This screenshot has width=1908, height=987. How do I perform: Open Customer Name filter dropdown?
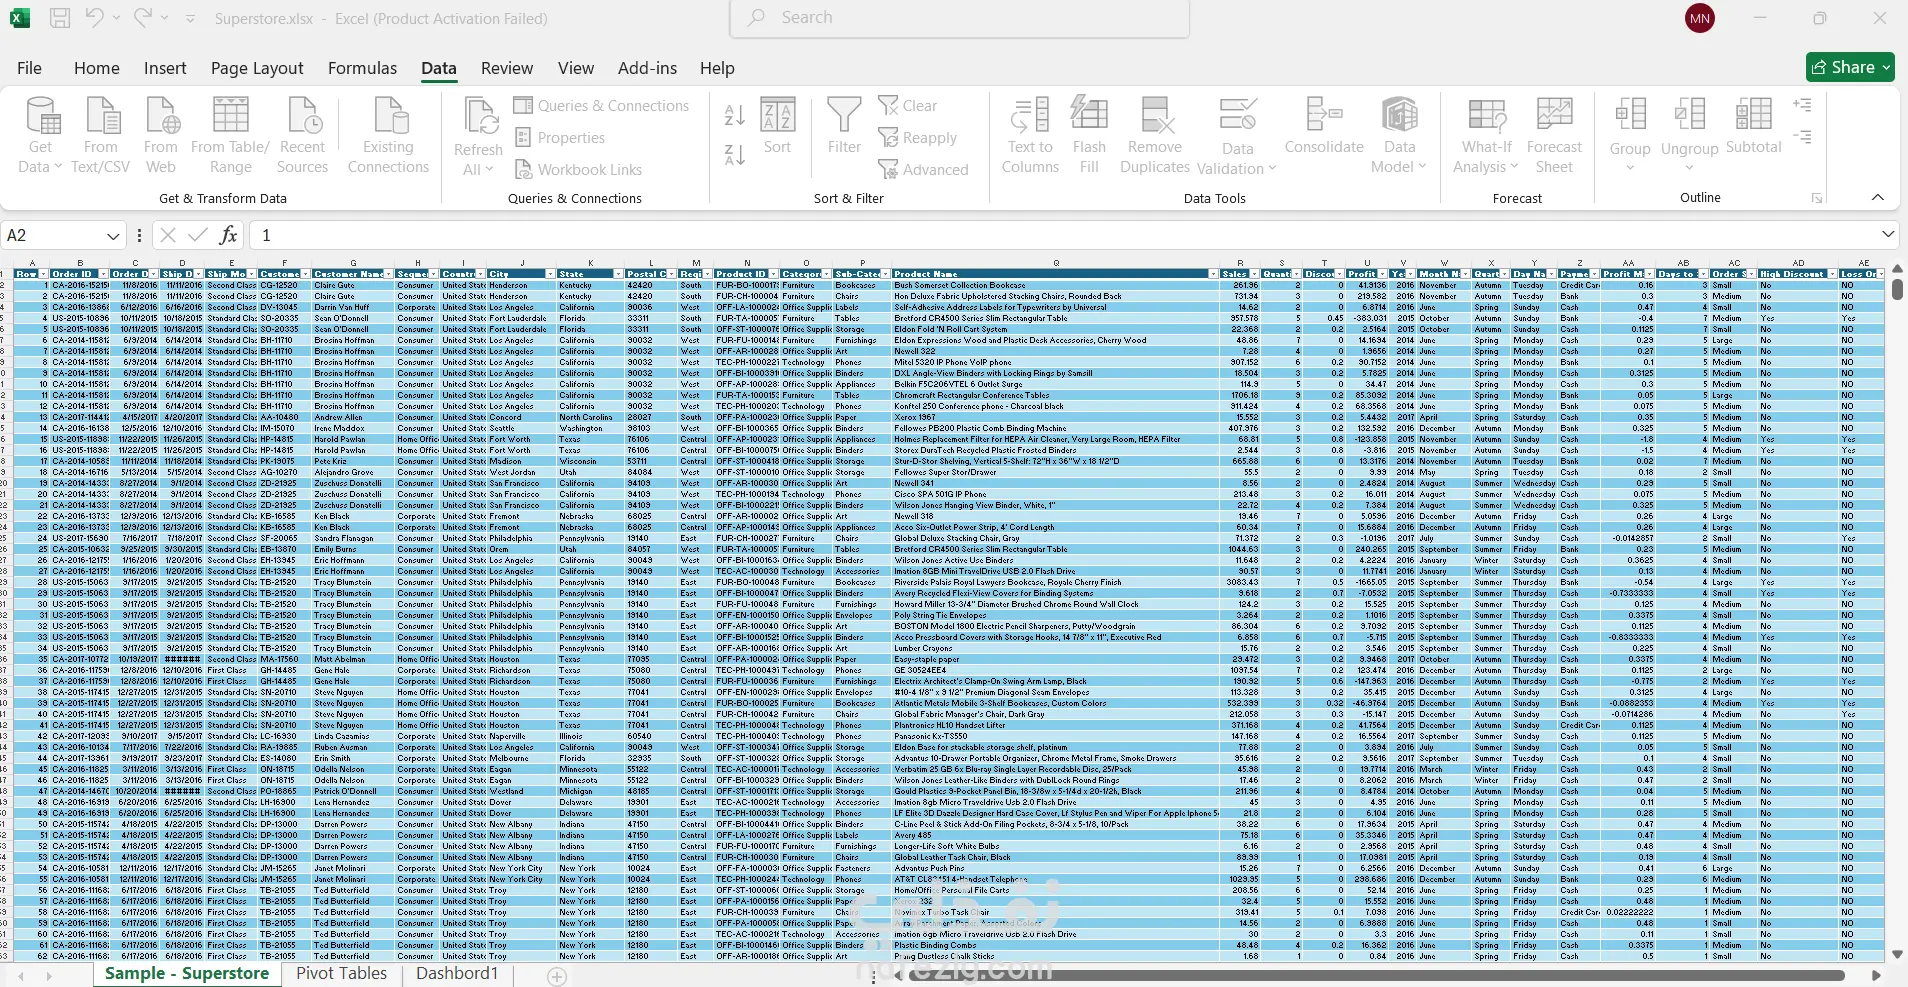(387, 274)
